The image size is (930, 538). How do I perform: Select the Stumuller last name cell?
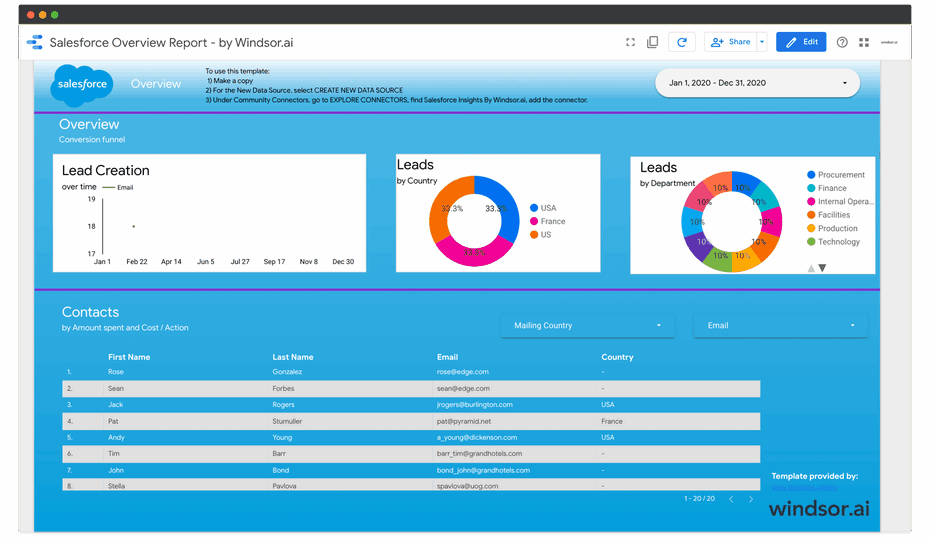(x=287, y=421)
